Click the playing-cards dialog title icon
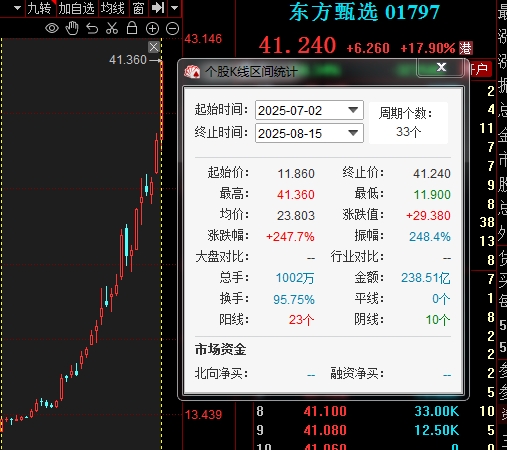The image size is (507, 450). click(x=192, y=71)
